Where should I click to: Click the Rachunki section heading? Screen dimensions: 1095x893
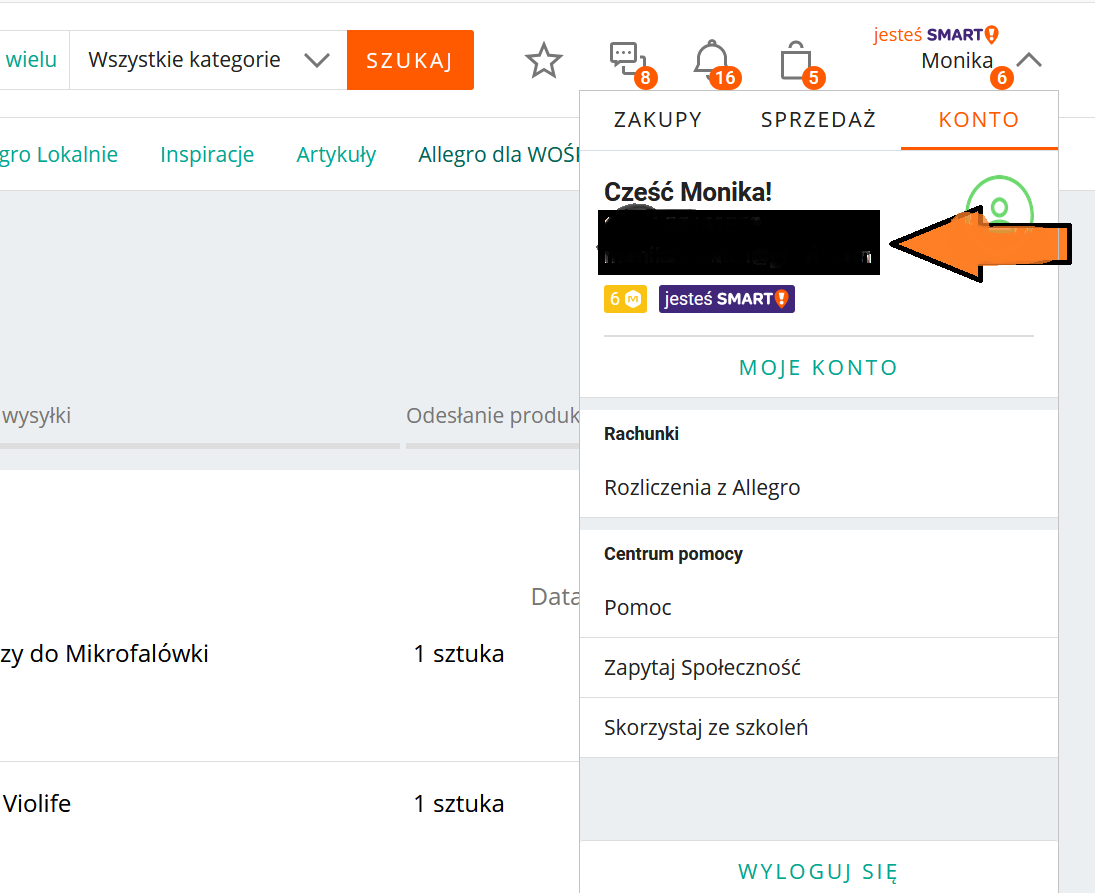(x=641, y=434)
